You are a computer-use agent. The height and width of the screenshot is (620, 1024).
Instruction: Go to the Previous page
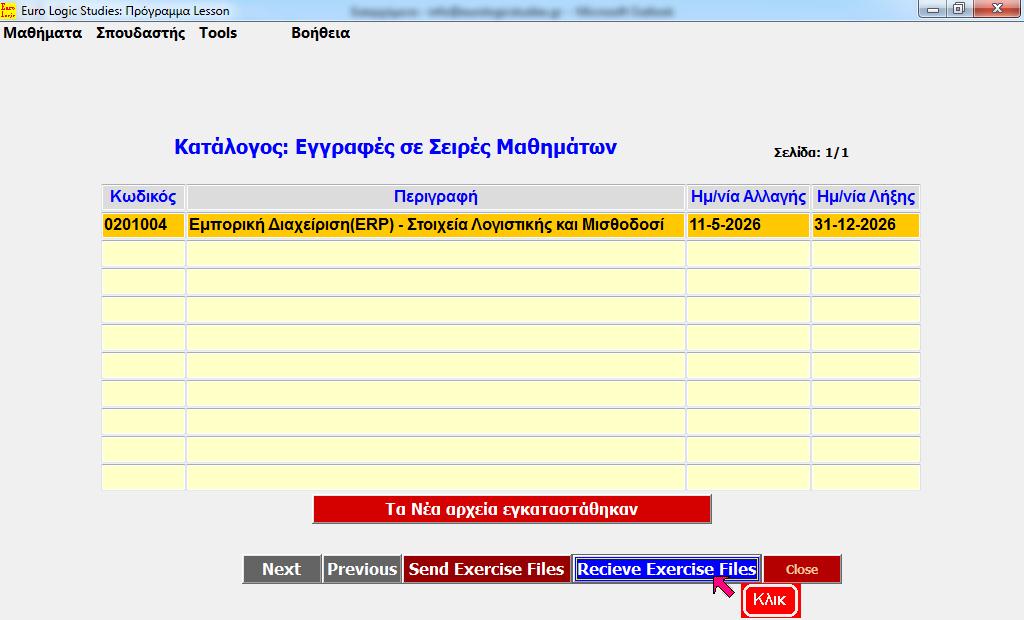(362, 569)
